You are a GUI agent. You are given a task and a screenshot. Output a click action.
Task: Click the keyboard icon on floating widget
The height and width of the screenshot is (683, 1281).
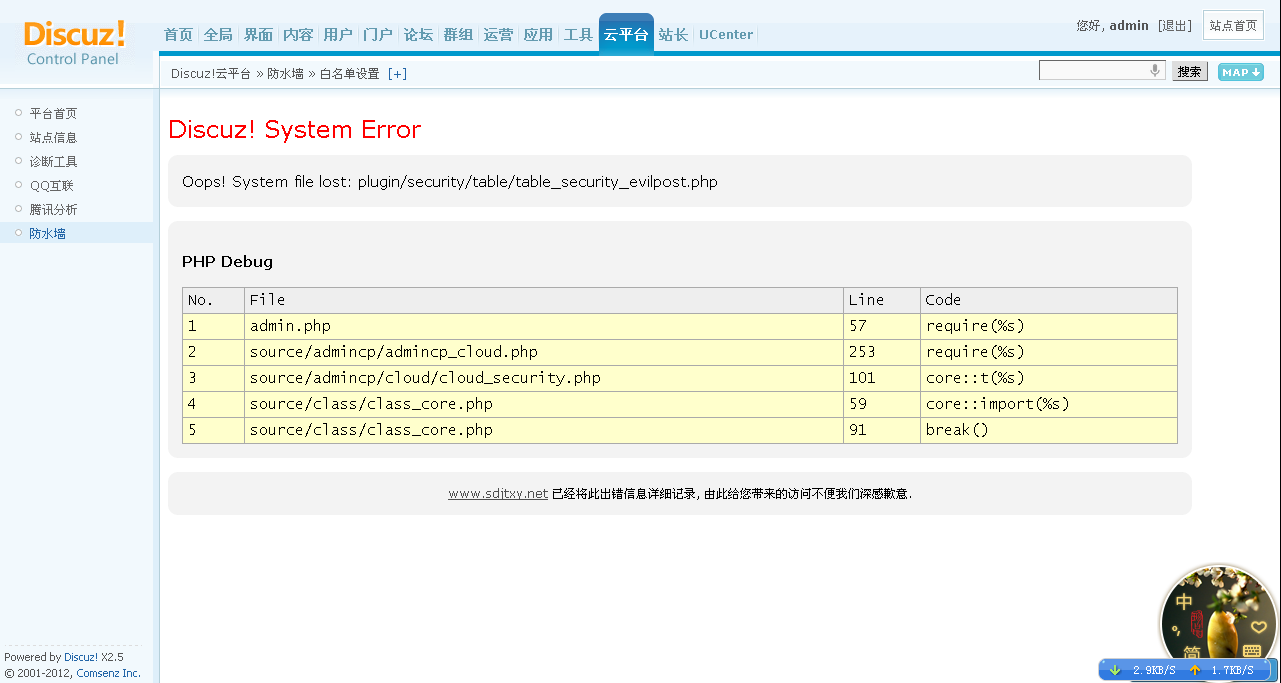pos(1252,651)
